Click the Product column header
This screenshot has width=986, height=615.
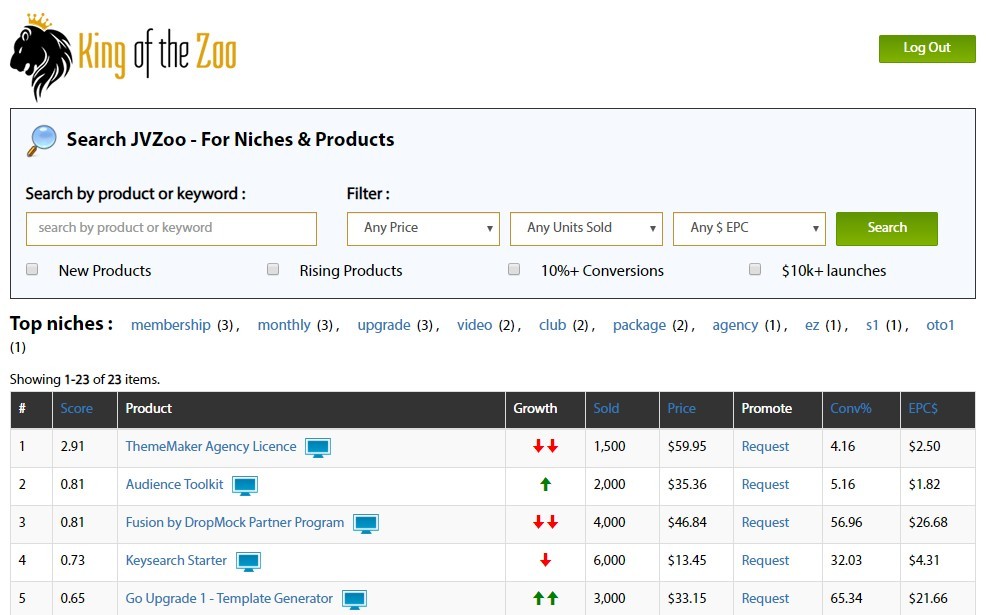click(148, 408)
